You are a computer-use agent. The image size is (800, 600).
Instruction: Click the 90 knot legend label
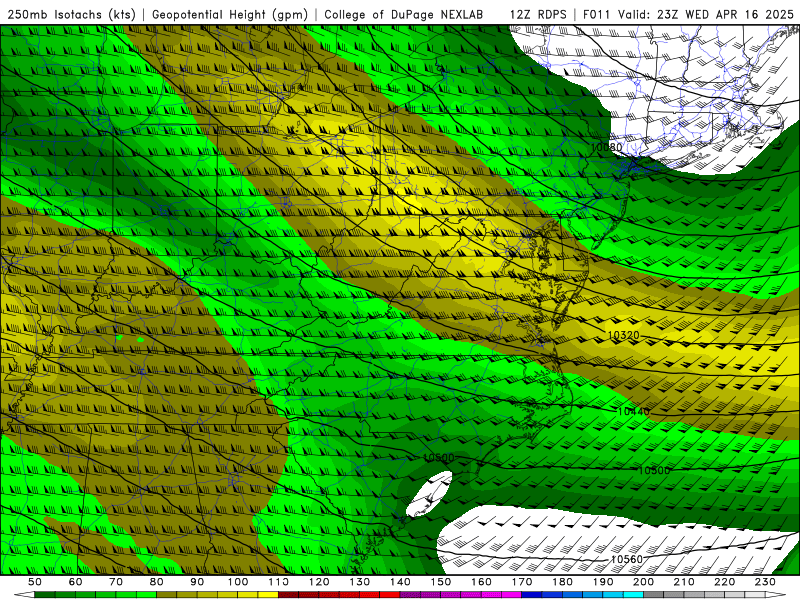tap(197, 582)
